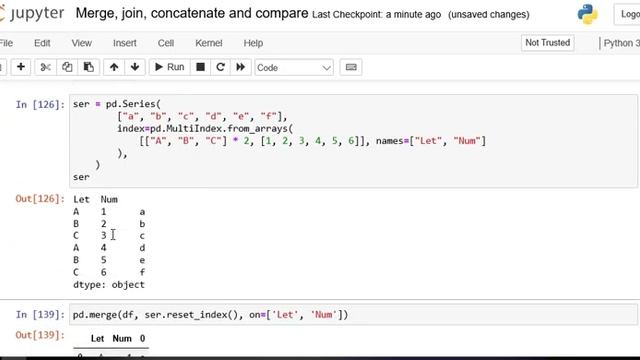
Task: Click 'pd.MultiIndex.from_arrays(' in the code
Action: point(221,129)
